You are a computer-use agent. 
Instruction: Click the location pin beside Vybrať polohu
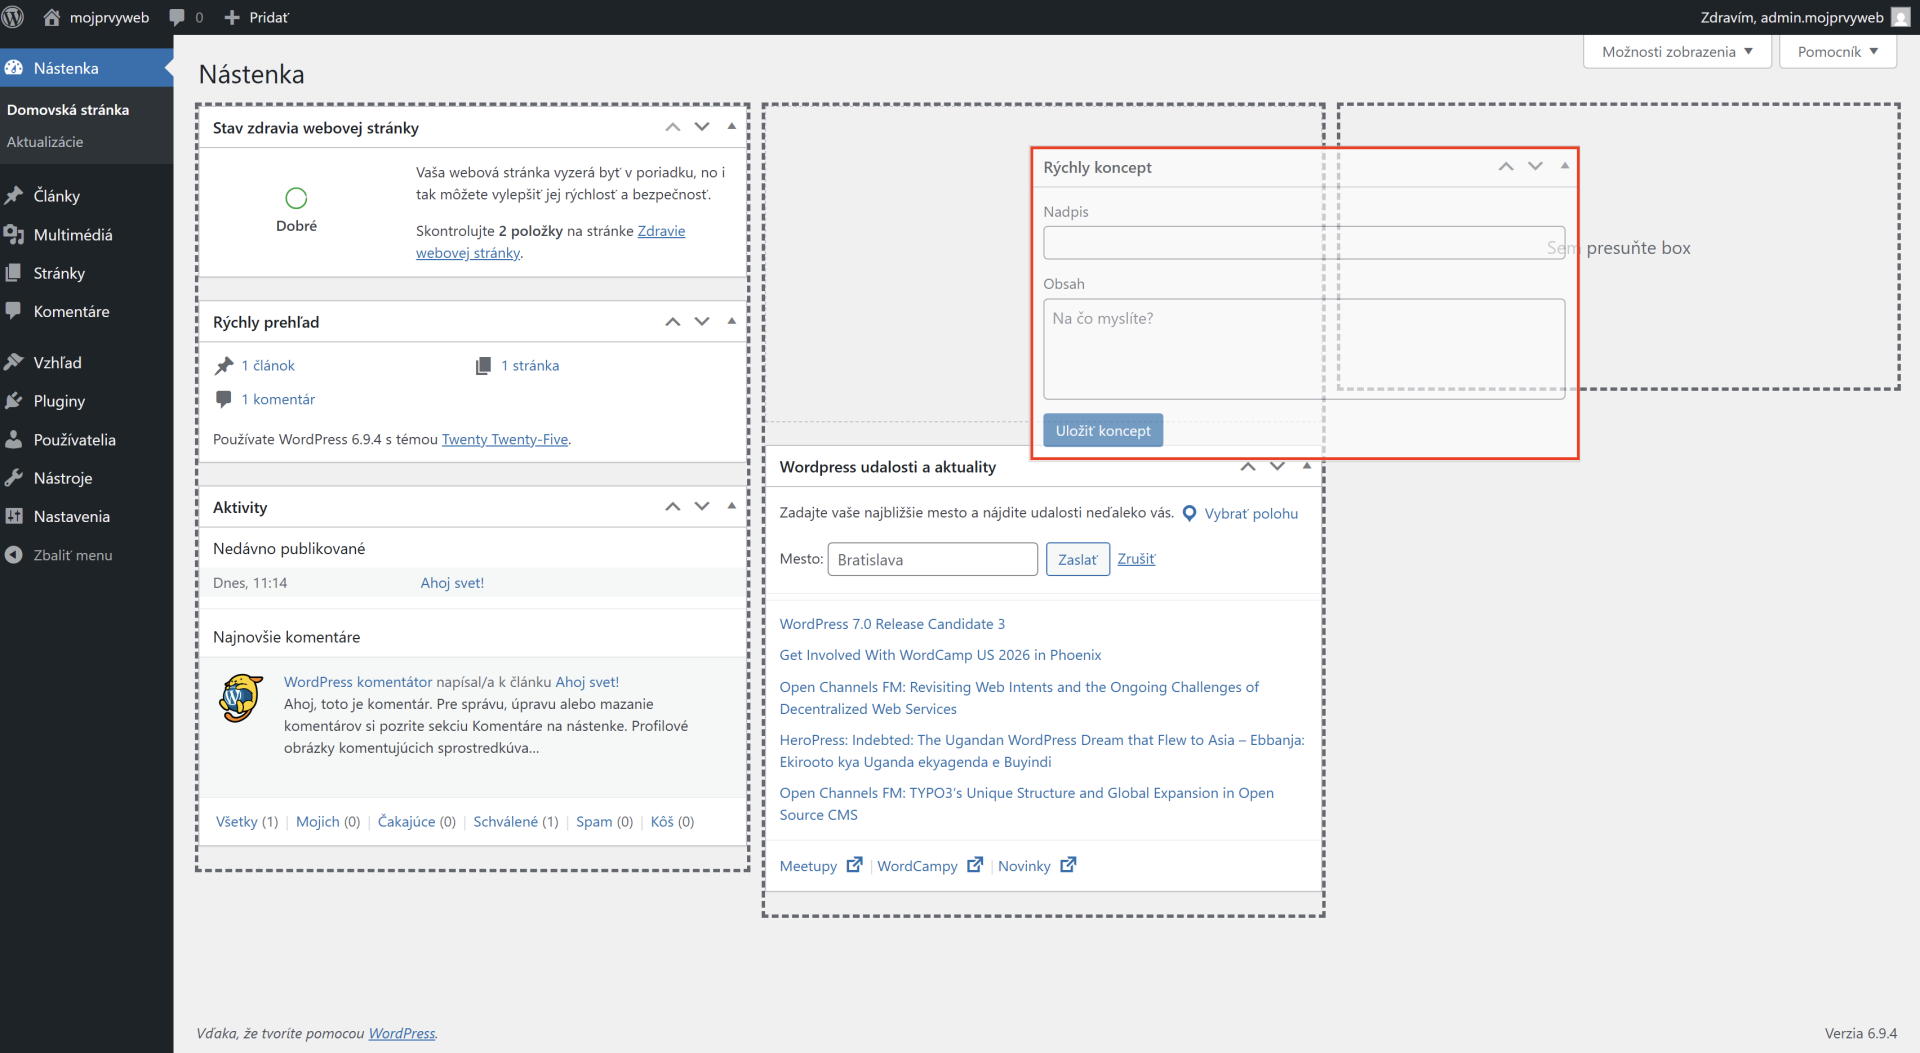click(x=1189, y=513)
